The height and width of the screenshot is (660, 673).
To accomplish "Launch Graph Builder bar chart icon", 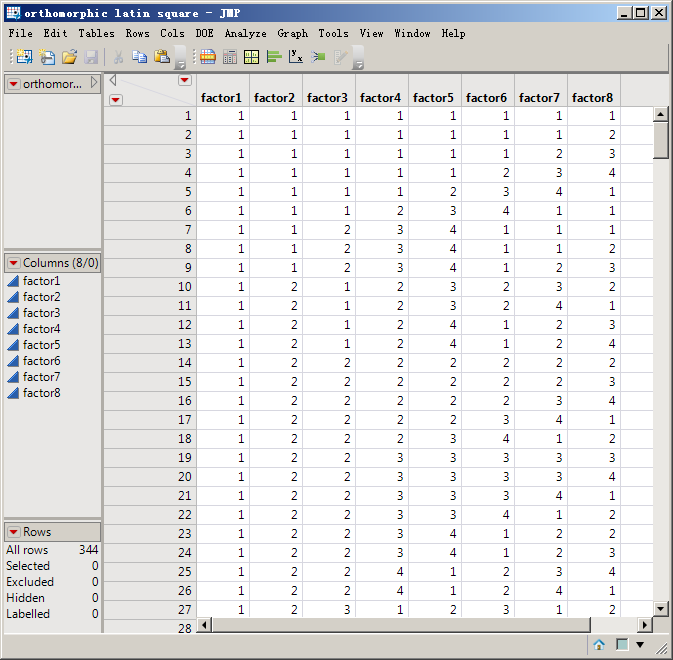I will [274, 57].
